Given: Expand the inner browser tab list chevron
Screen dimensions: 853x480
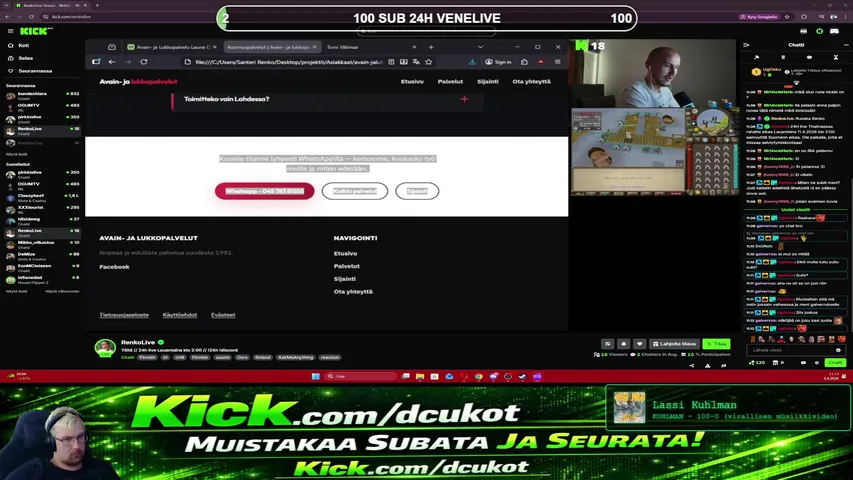Looking at the screenshot, I should (480, 47).
